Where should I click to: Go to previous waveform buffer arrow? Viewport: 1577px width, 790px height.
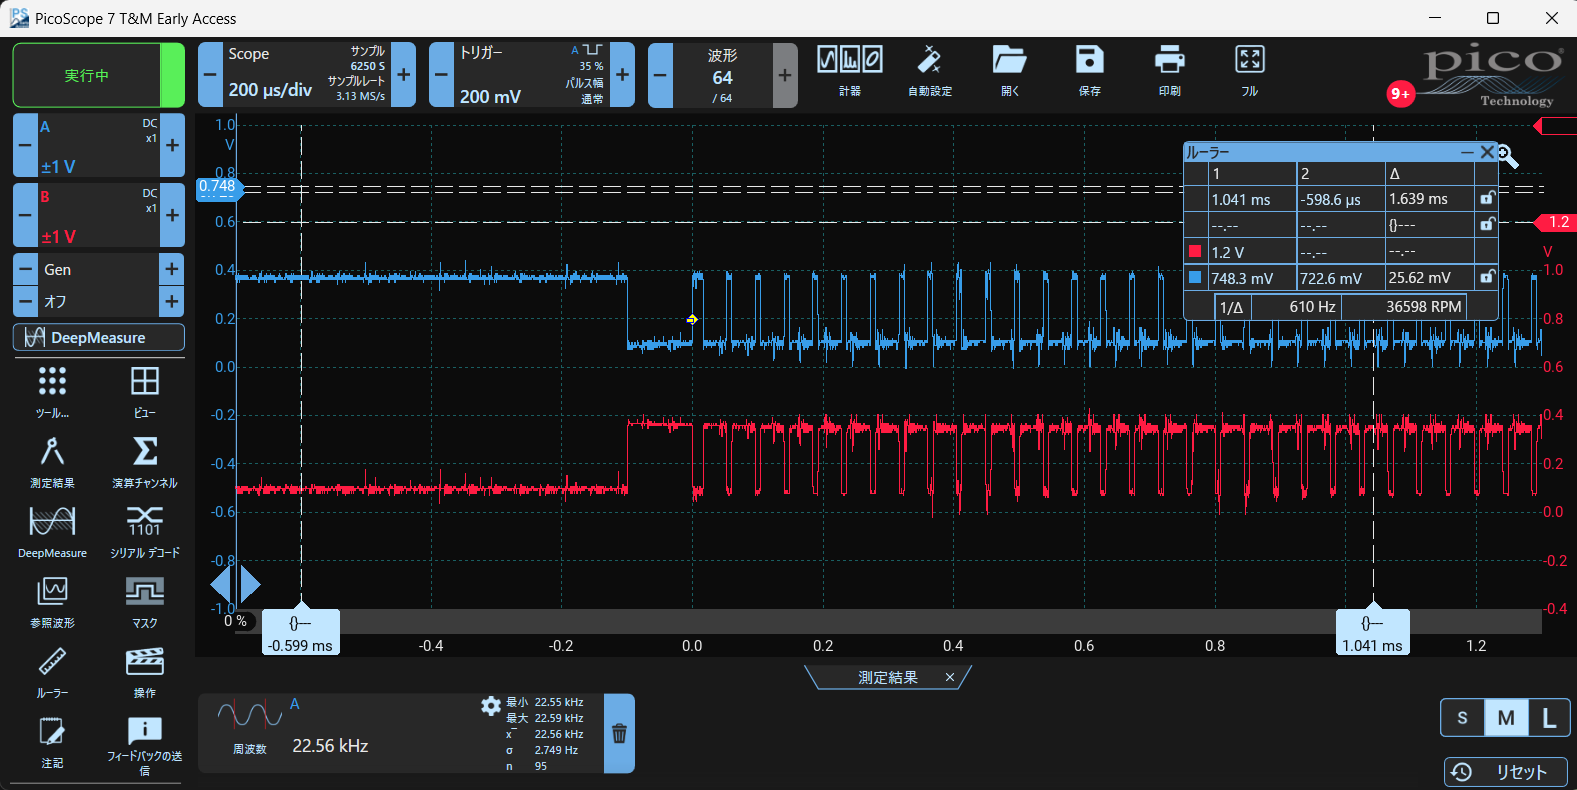[221, 585]
